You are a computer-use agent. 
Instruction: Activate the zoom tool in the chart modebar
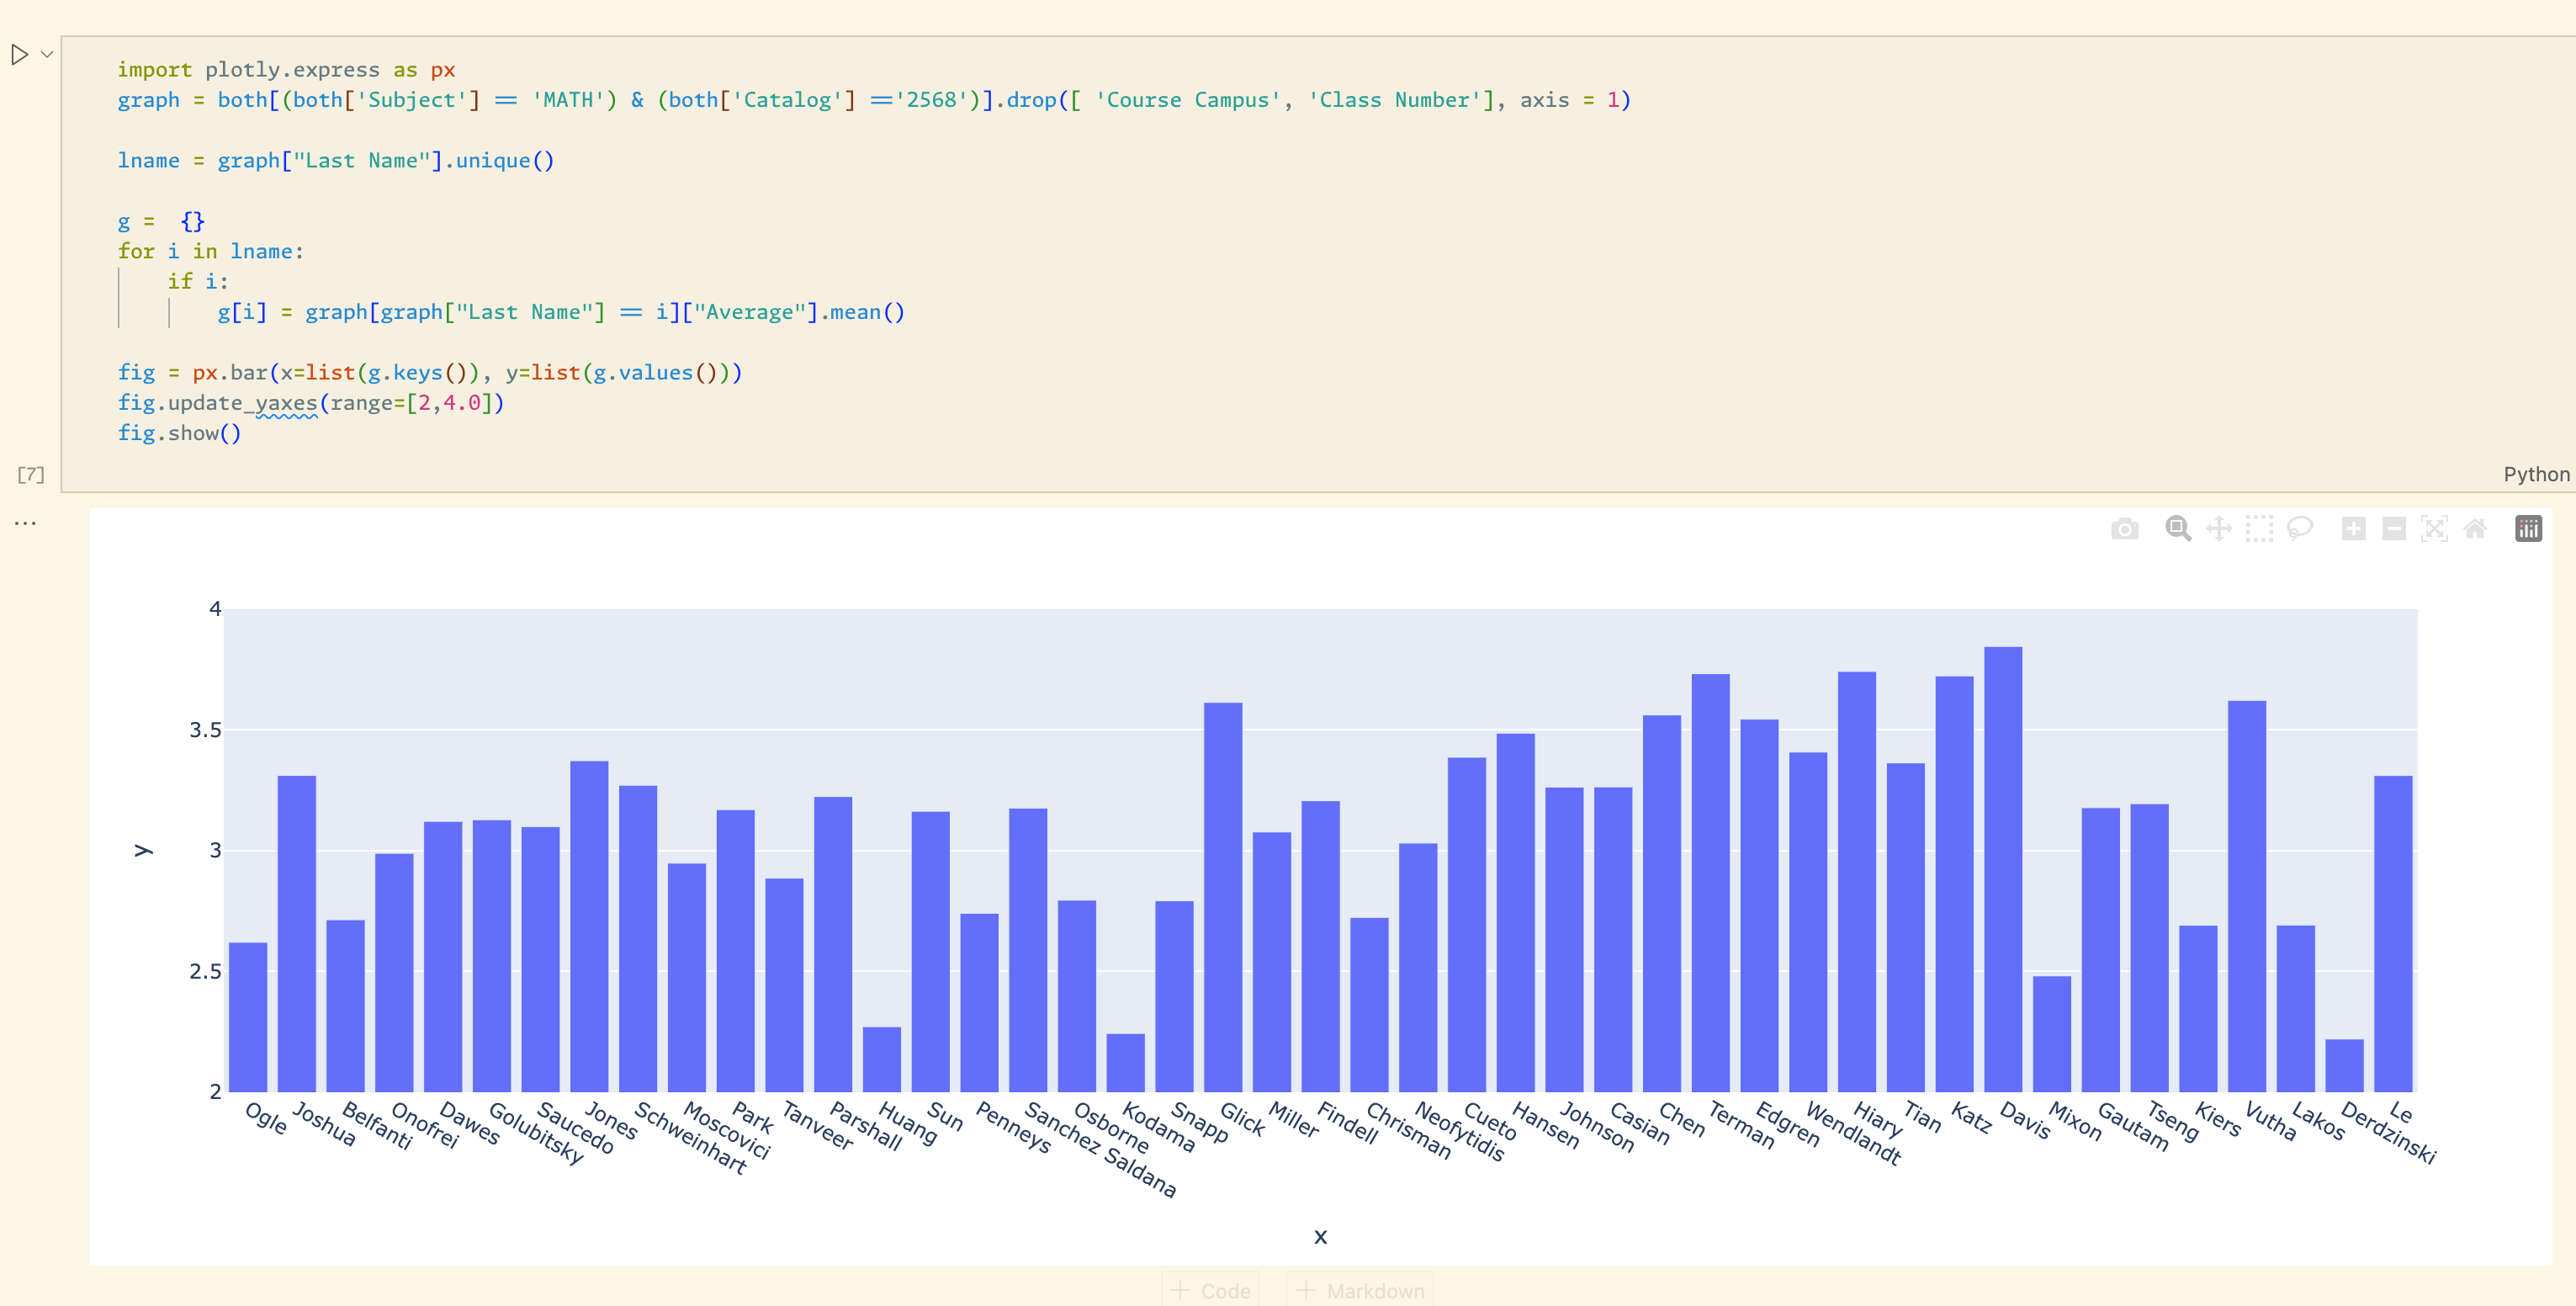pos(2178,529)
